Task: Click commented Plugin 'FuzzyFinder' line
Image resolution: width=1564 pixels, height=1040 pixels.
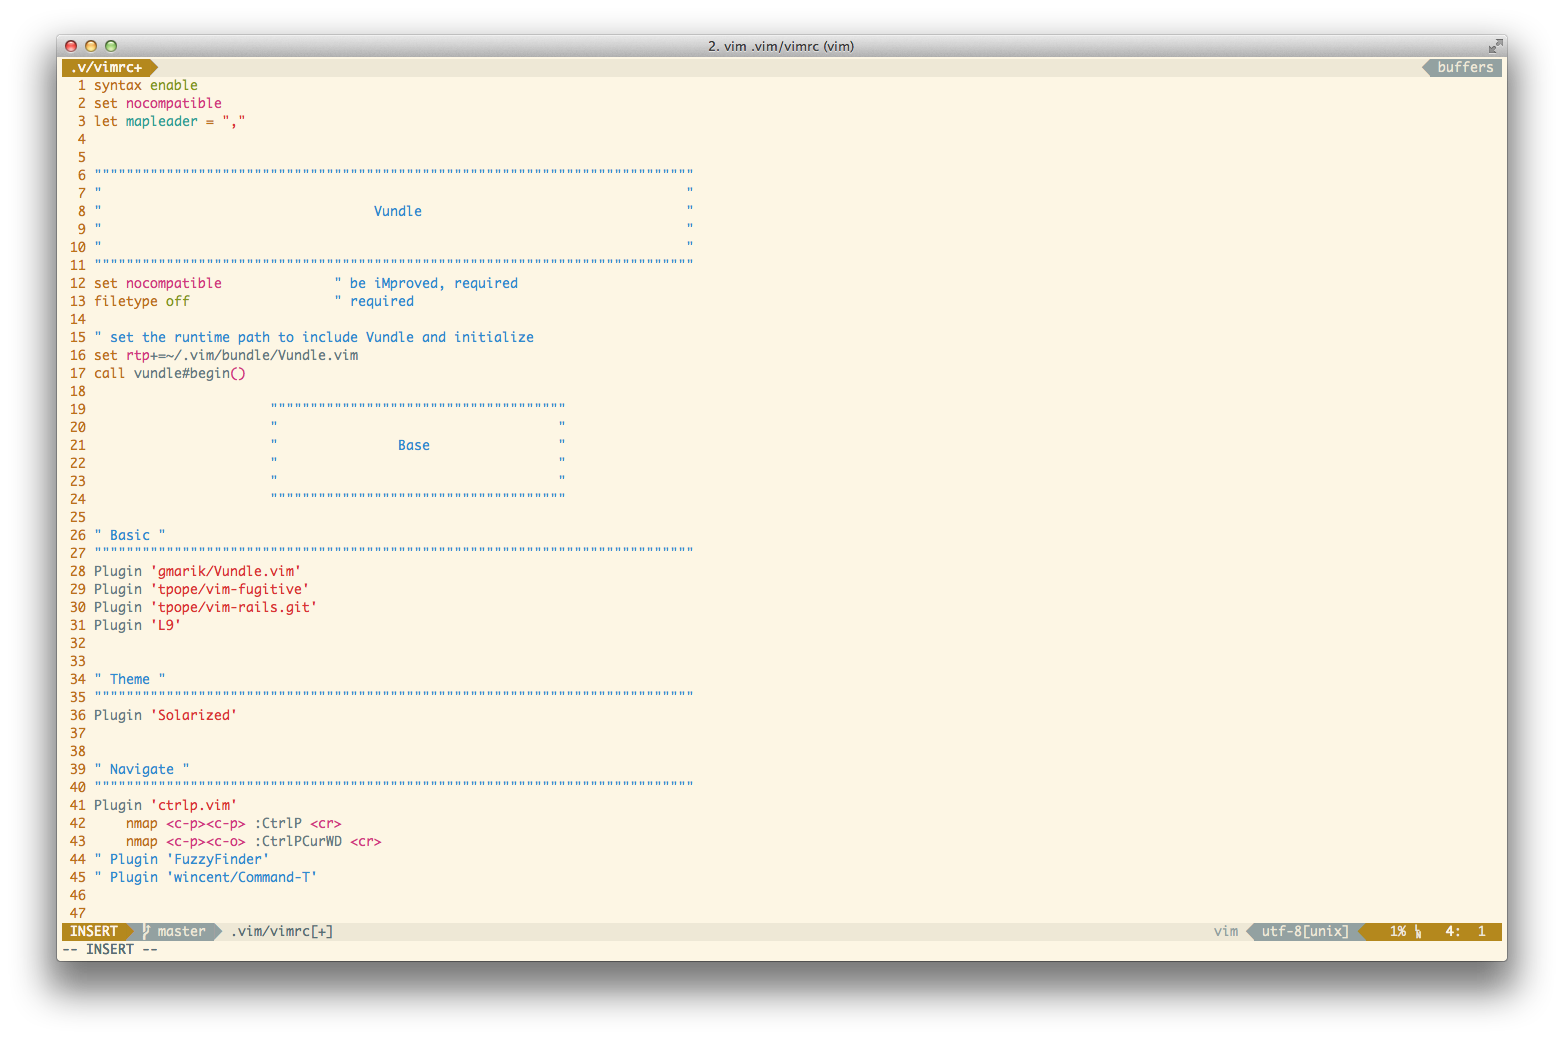Action: (182, 859)
